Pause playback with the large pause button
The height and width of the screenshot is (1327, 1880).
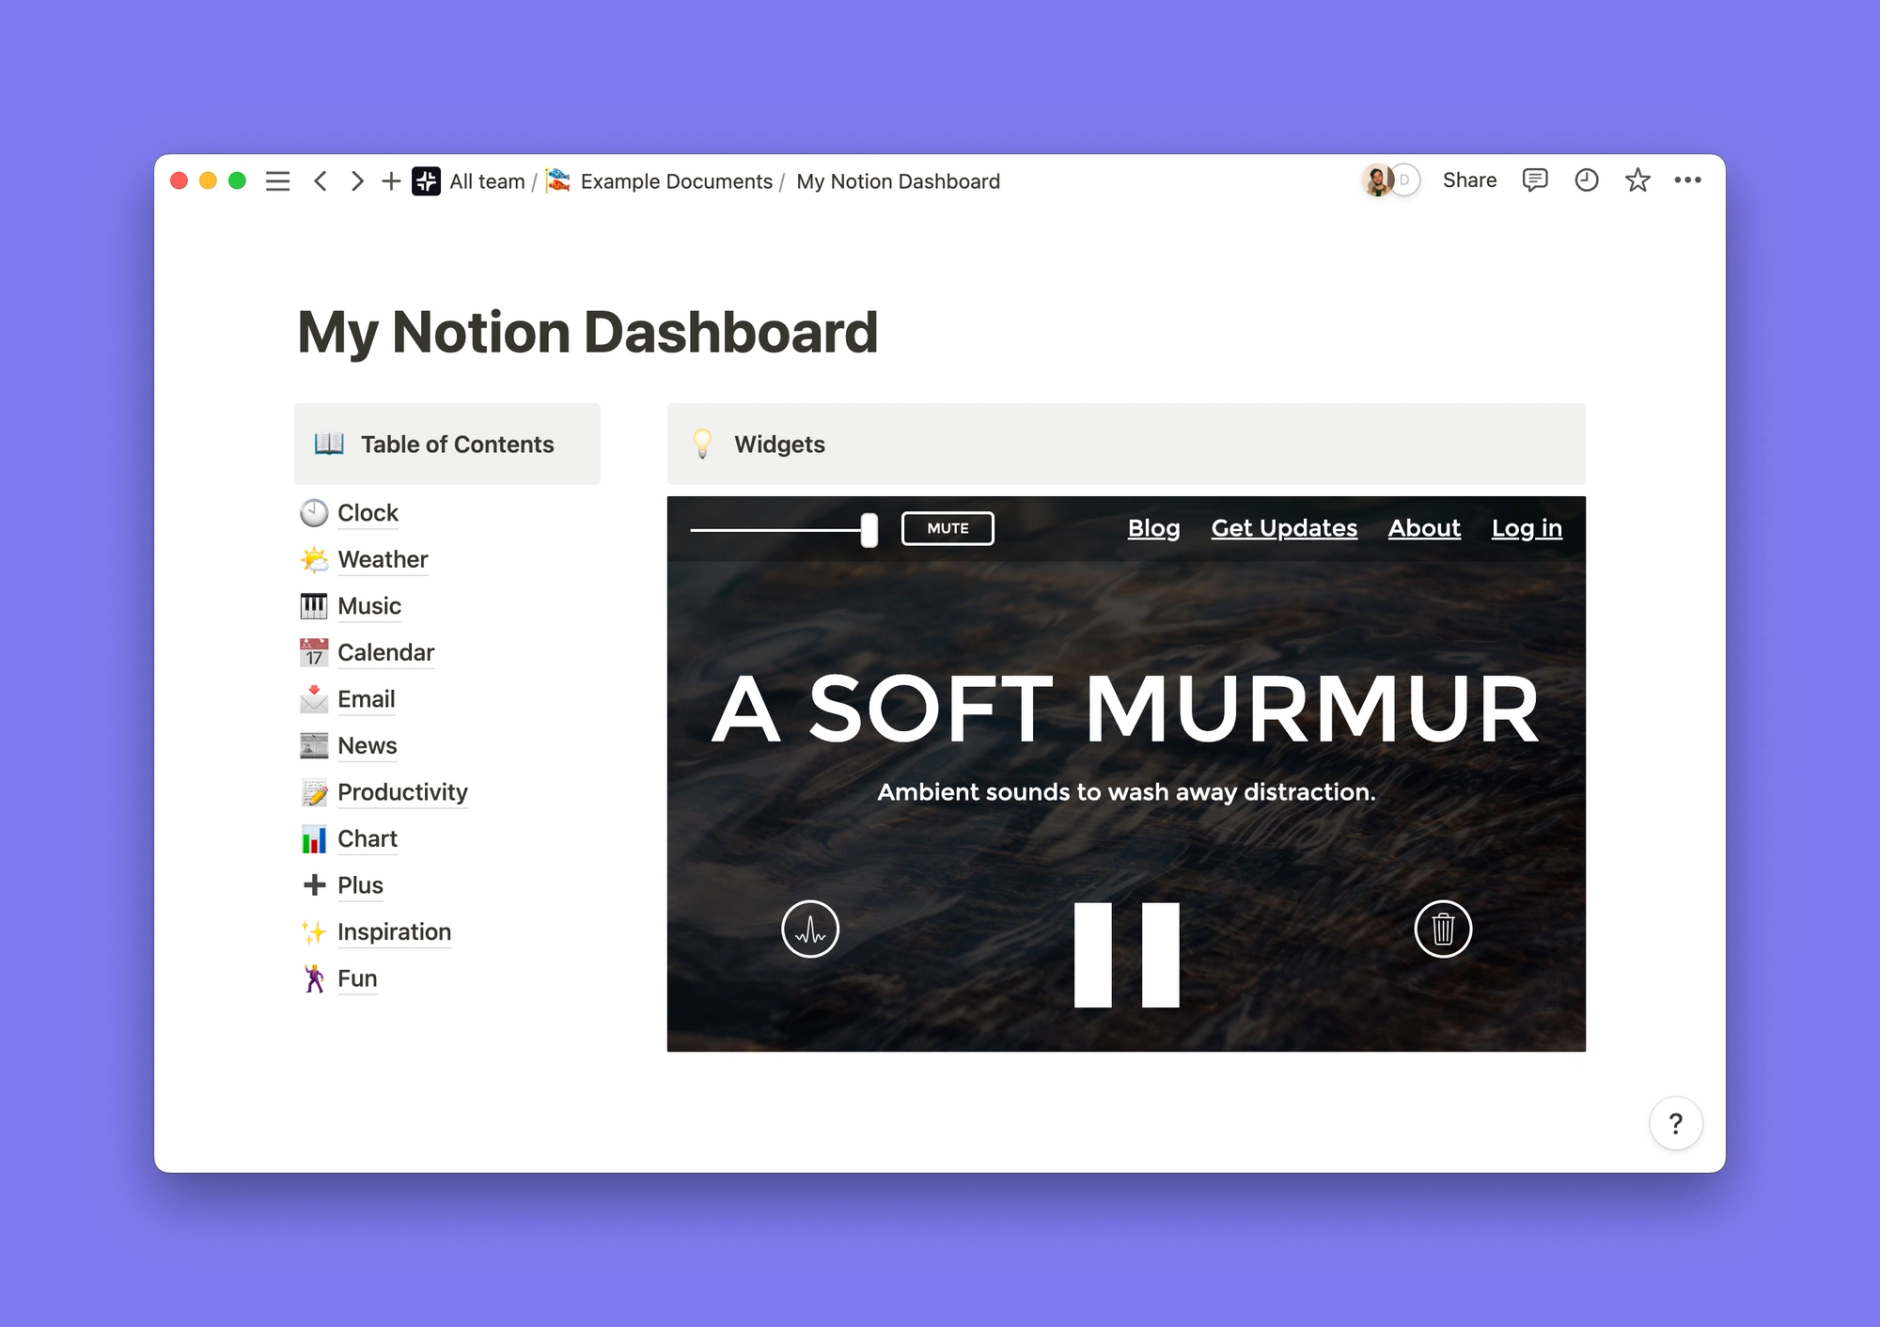point(1127,955)
